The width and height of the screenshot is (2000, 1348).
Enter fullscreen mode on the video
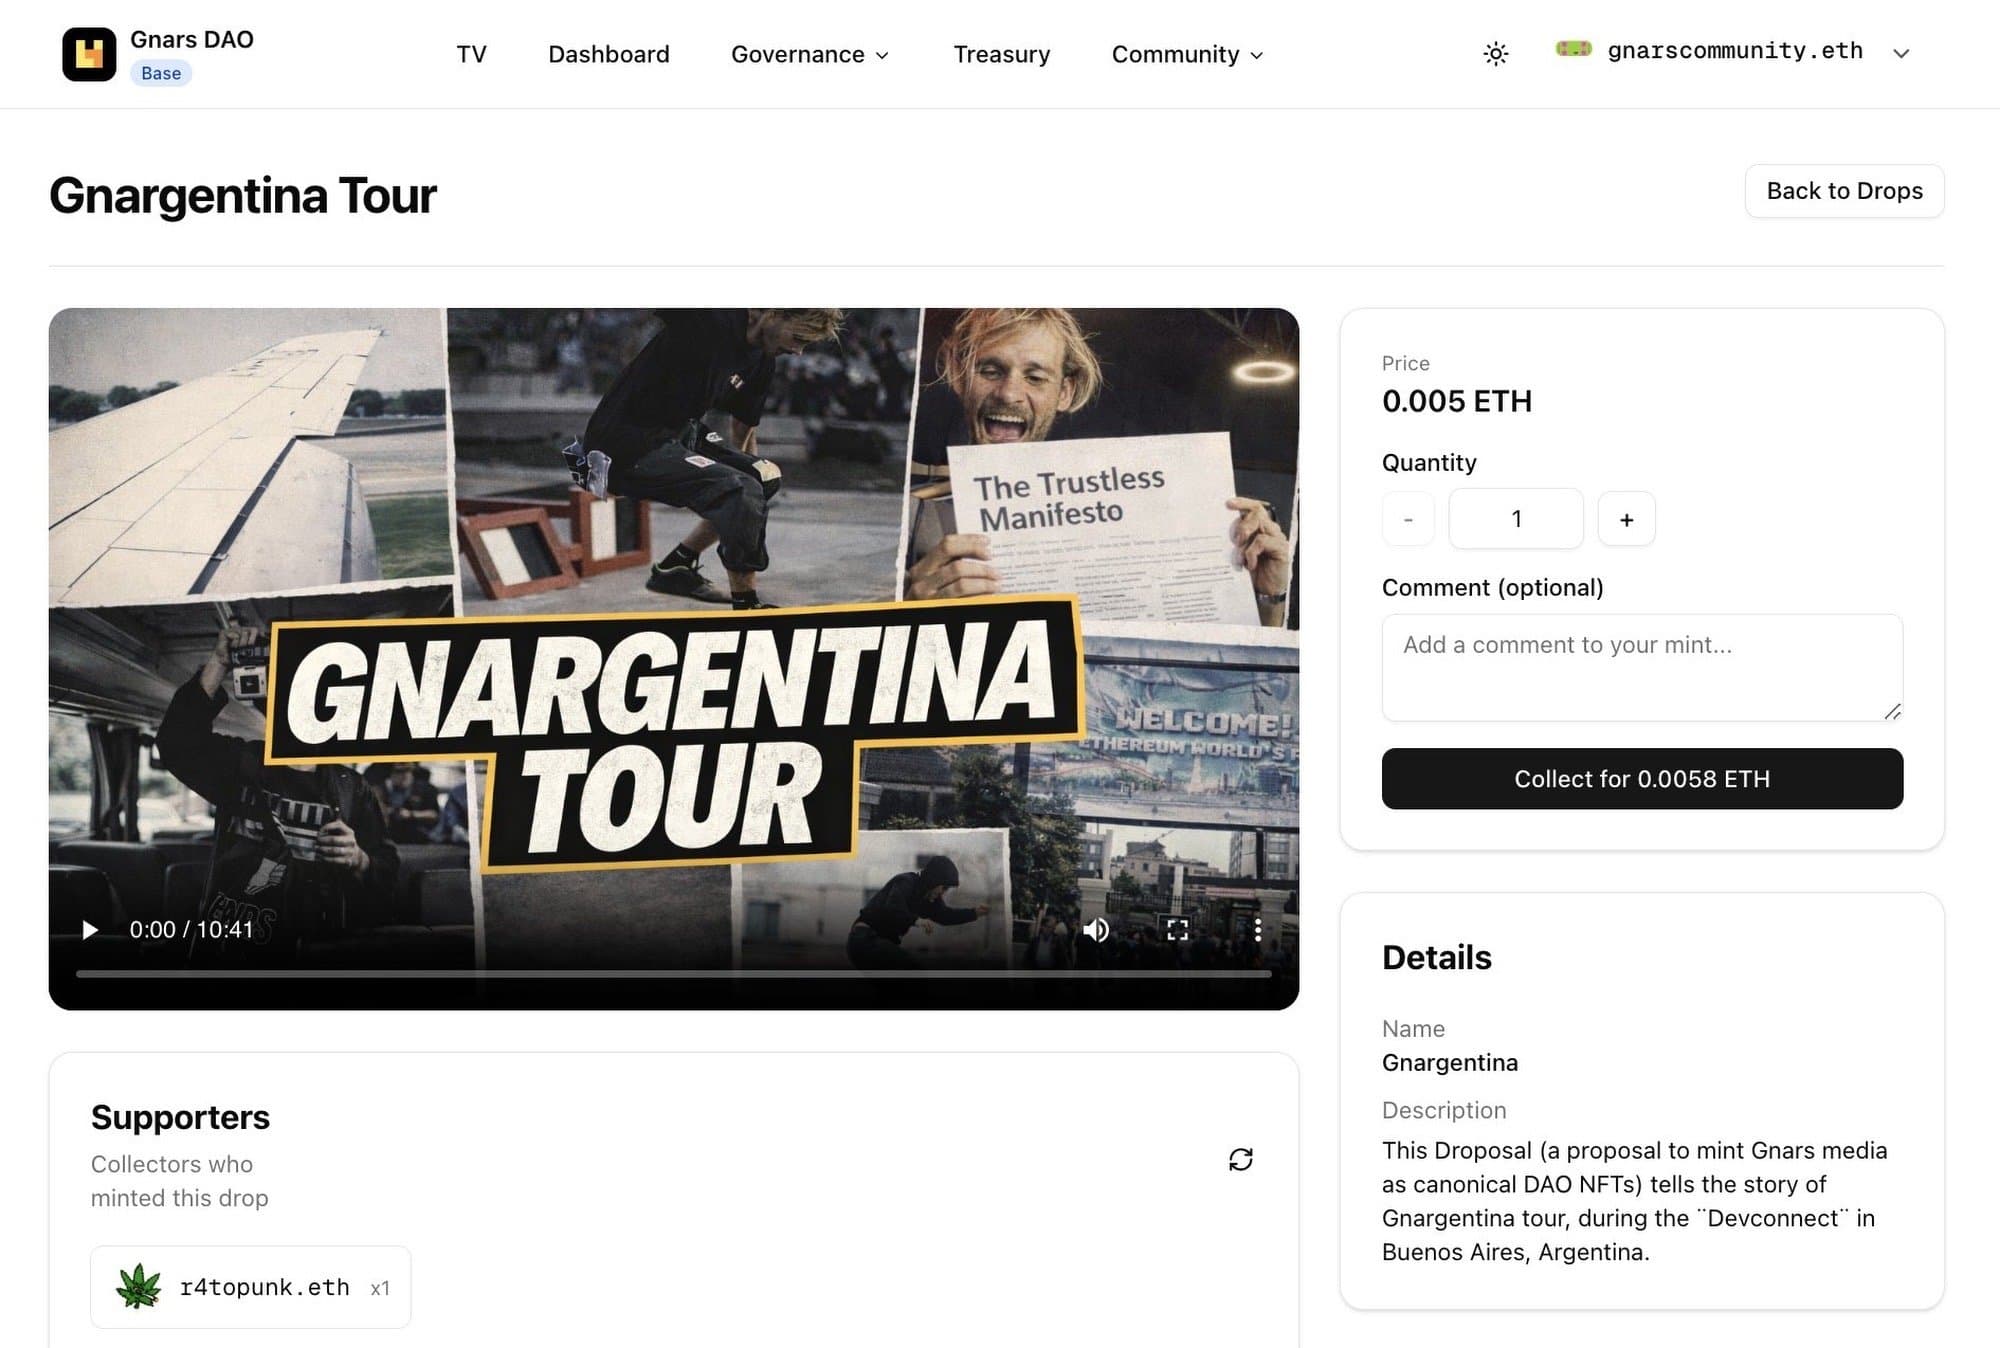click(x=1177, y=930)
